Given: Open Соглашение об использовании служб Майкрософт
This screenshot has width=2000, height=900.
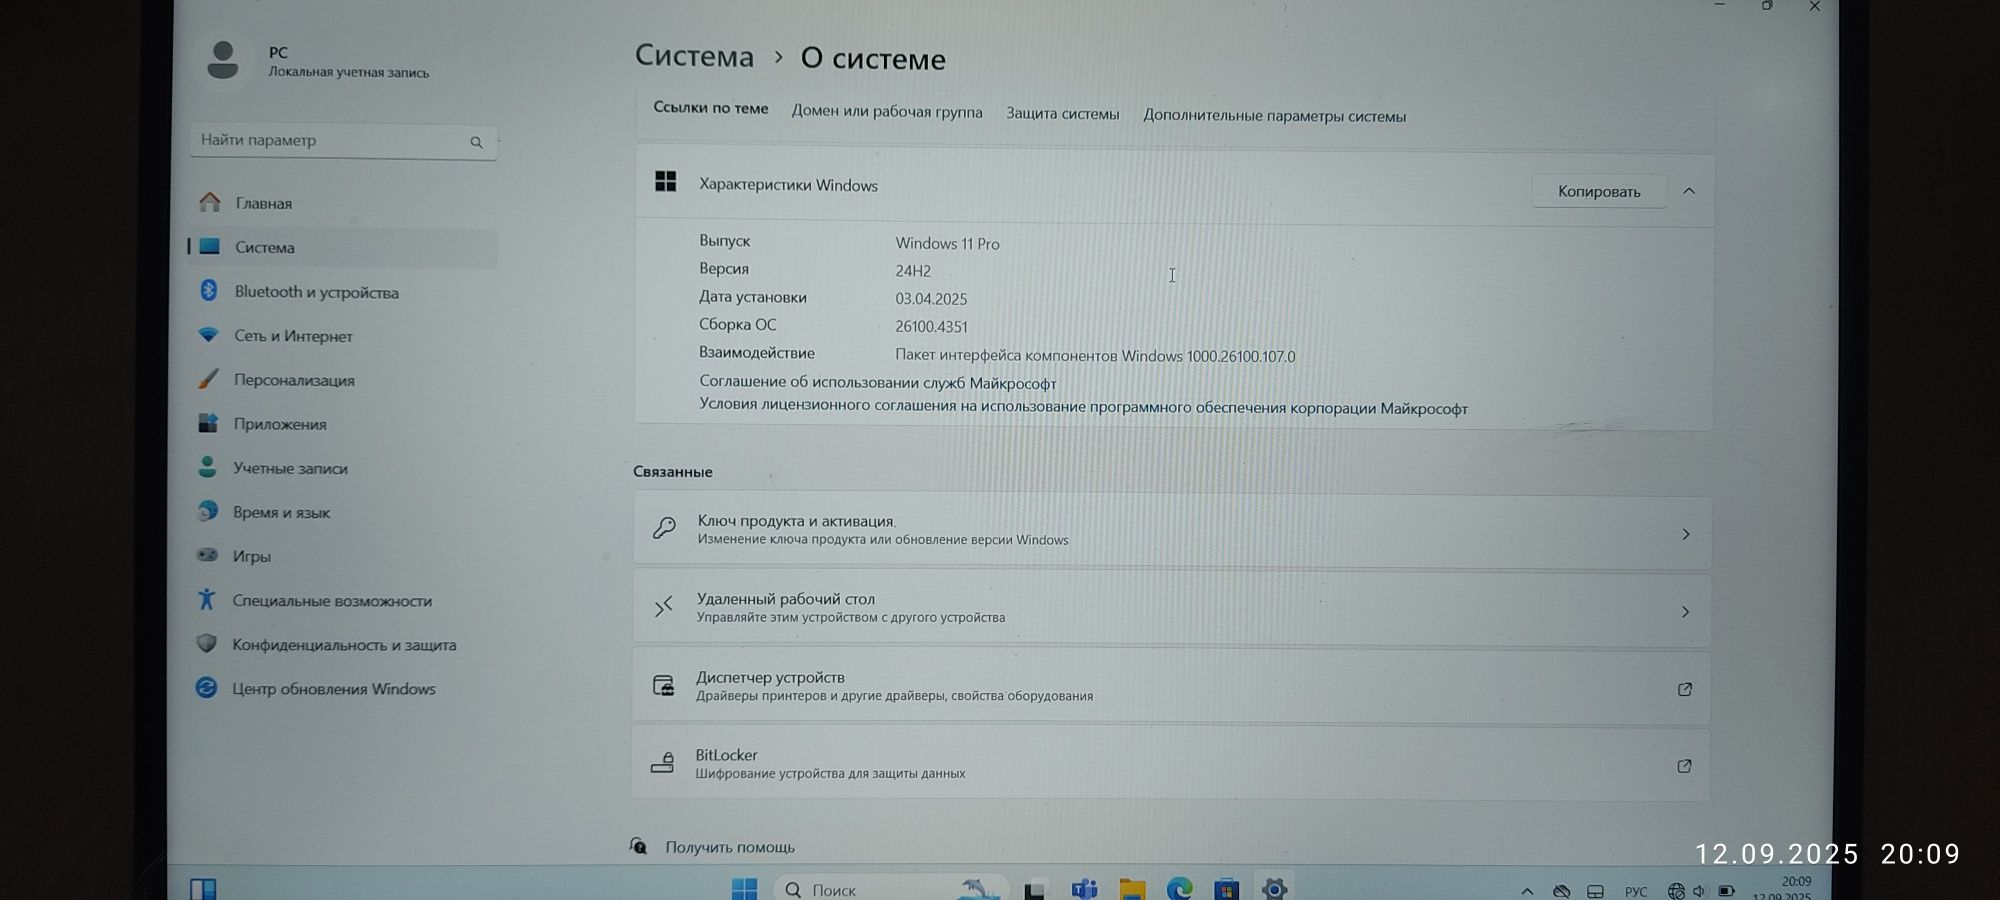Looking at the screenshot, I should pyautogui.click(x=877, y=383).
